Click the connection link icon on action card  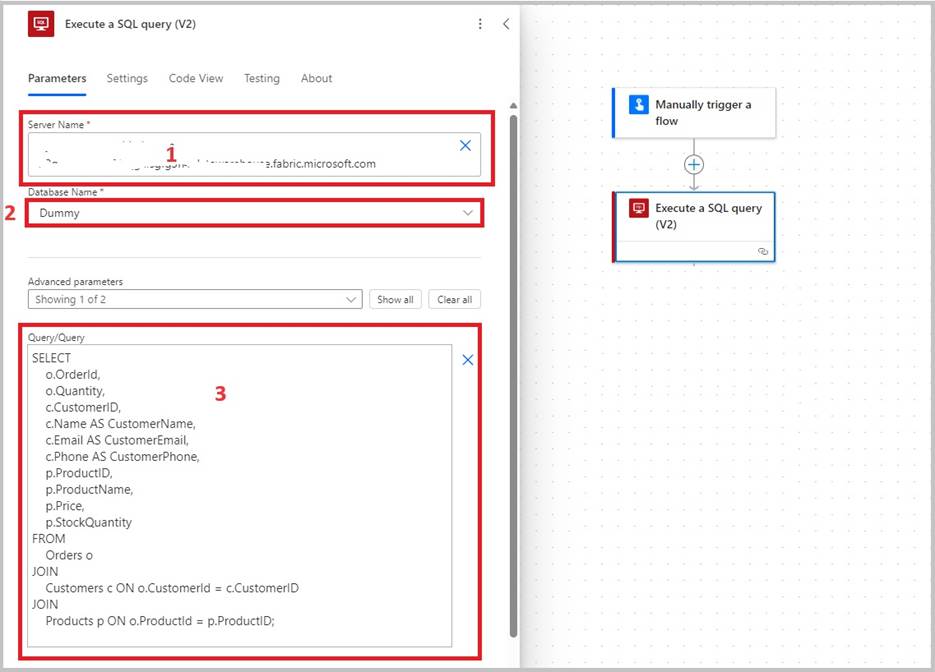(763, 251)
